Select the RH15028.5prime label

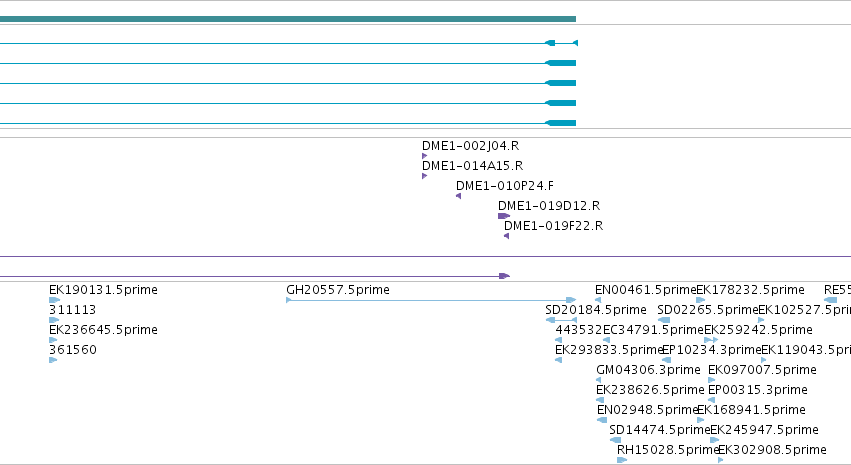point(668,451)
